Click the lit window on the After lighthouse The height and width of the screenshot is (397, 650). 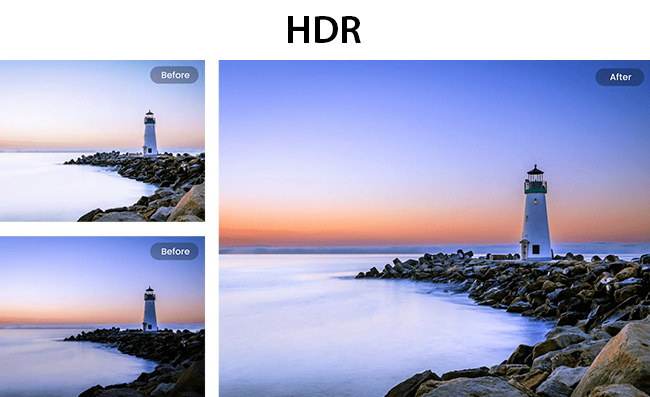[535, 201]
